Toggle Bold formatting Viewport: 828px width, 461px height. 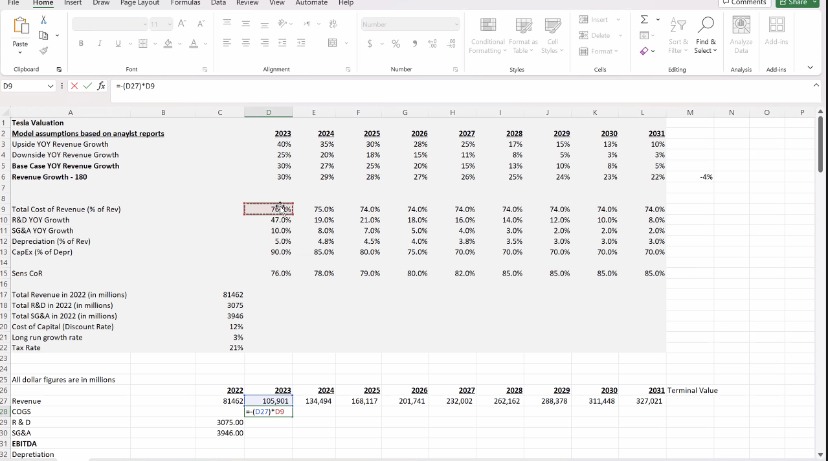pos(81,44)
